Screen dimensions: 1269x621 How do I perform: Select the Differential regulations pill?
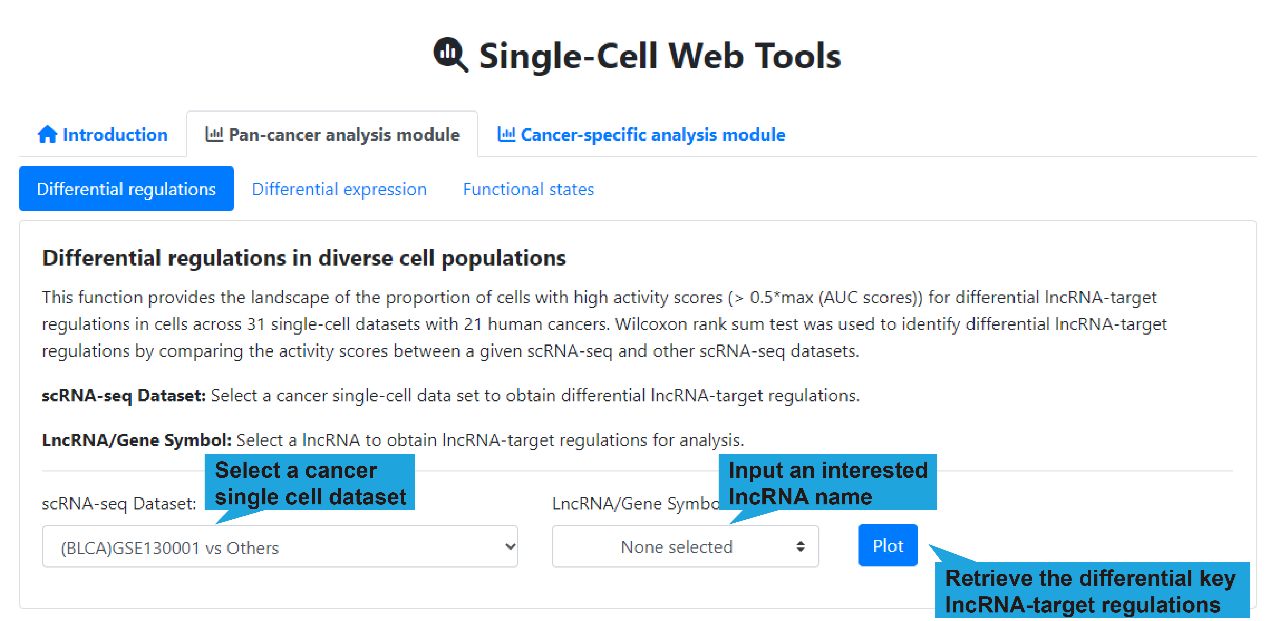126,189
